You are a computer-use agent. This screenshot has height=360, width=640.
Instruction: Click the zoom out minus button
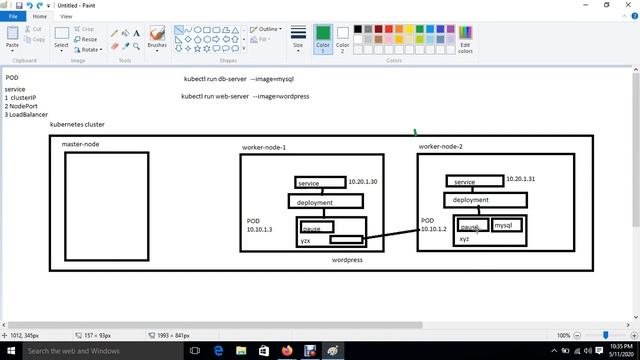tap(577, 336)
